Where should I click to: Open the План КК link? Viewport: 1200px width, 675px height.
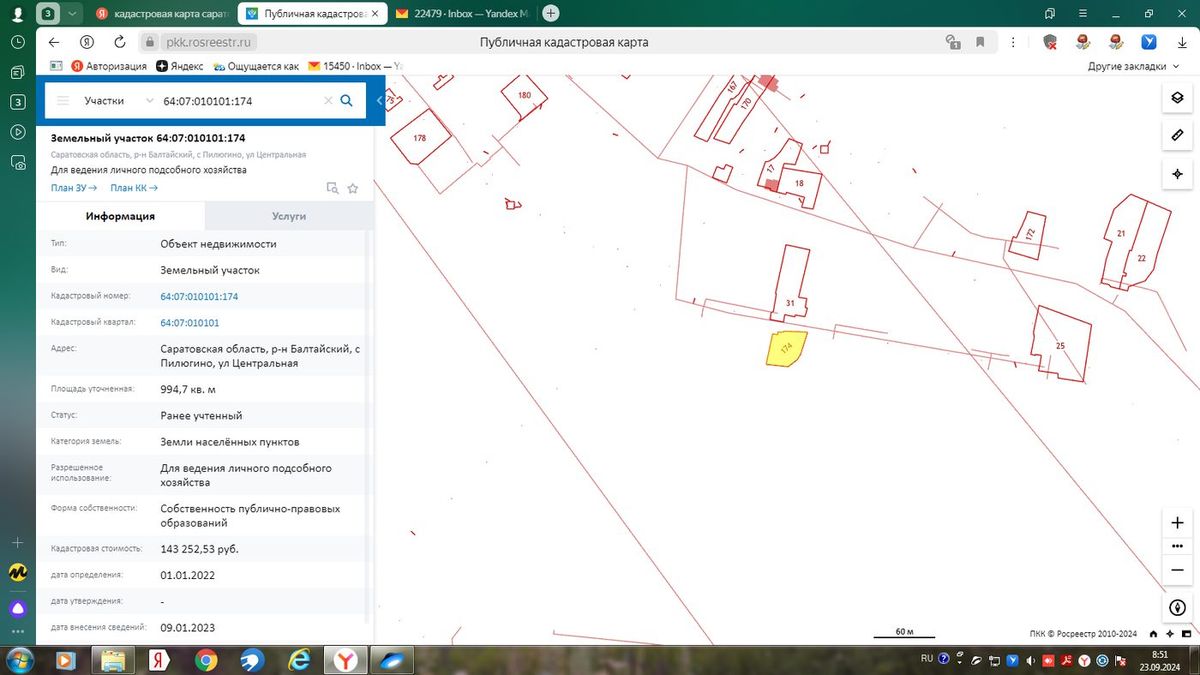pos(134,188)
